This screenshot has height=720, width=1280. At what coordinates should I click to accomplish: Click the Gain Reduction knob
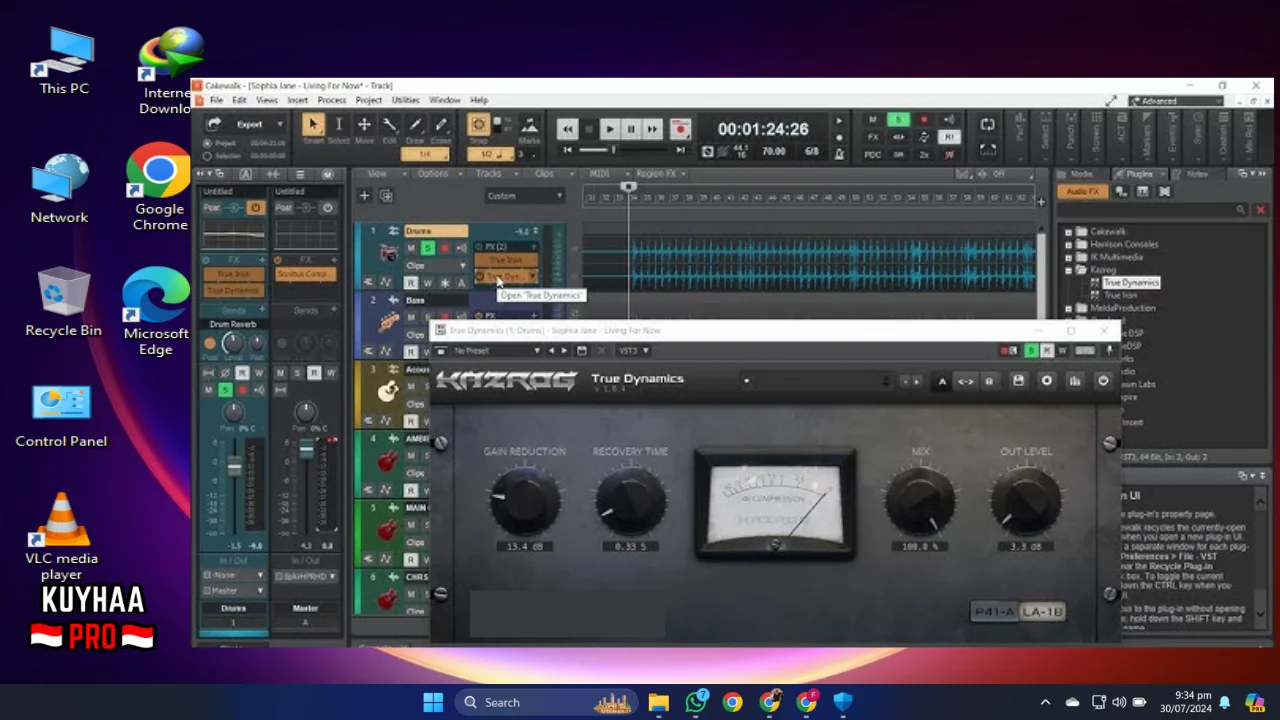click(x=524, y=499)
